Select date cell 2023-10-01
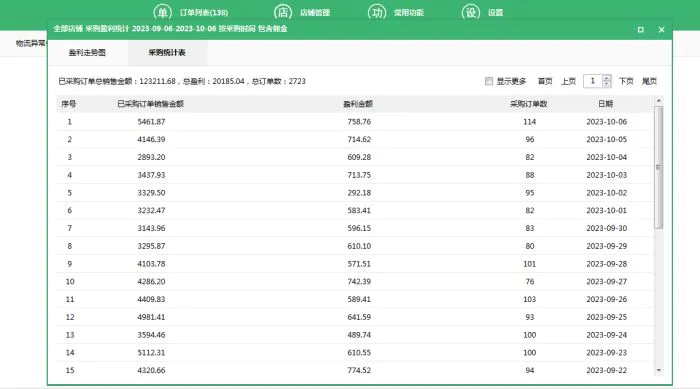The height and width of the screenshot is (389, 700). click(607, 210)
